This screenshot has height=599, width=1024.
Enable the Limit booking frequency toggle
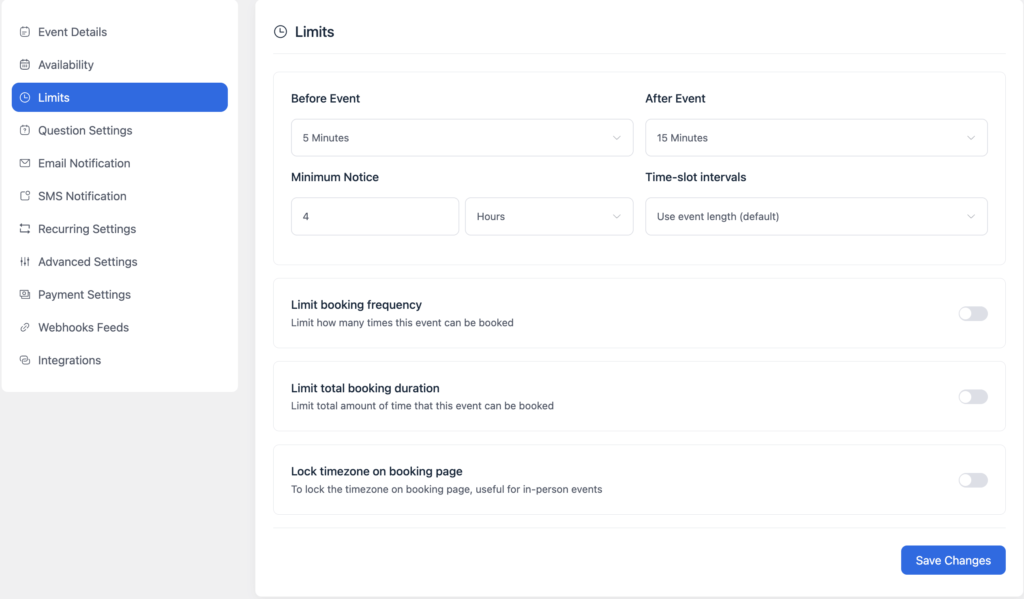point(972,314)
